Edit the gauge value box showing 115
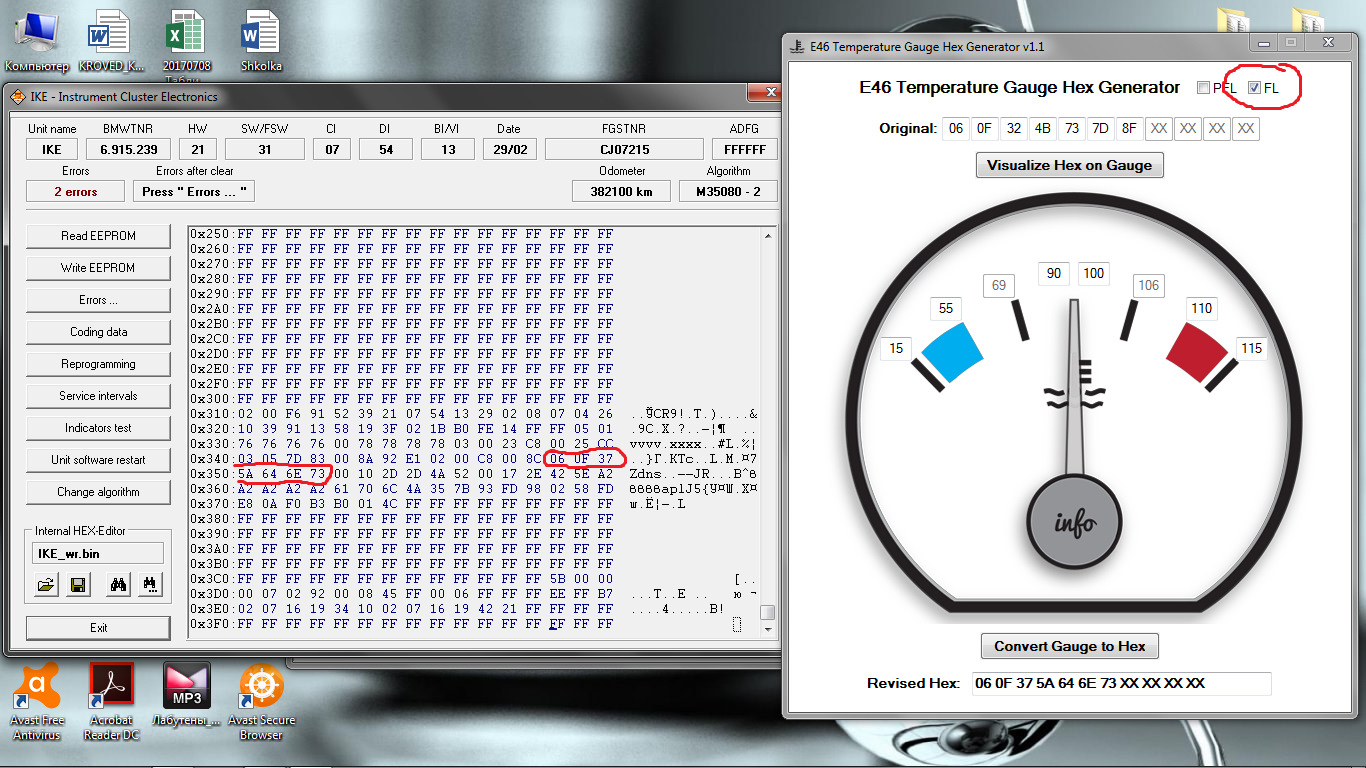 coord(1251,348)
